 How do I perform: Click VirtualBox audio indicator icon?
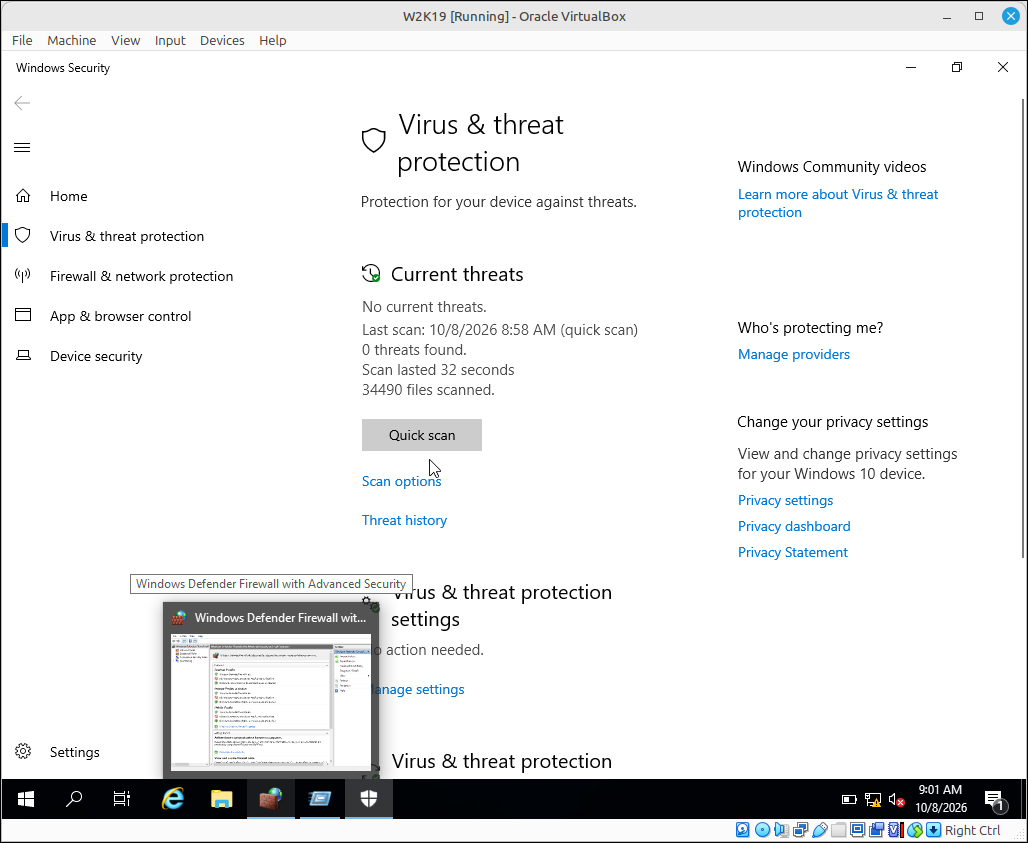781,831
